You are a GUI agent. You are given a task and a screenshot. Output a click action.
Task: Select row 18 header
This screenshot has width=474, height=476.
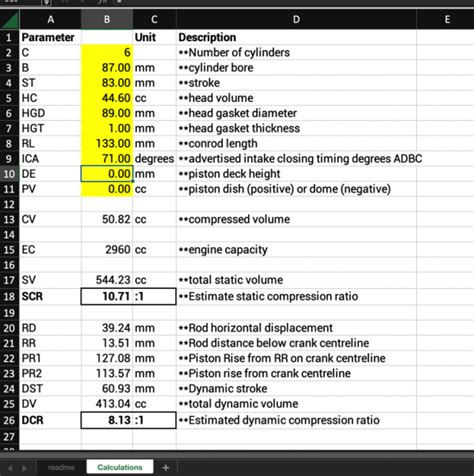tap(9, 296)
